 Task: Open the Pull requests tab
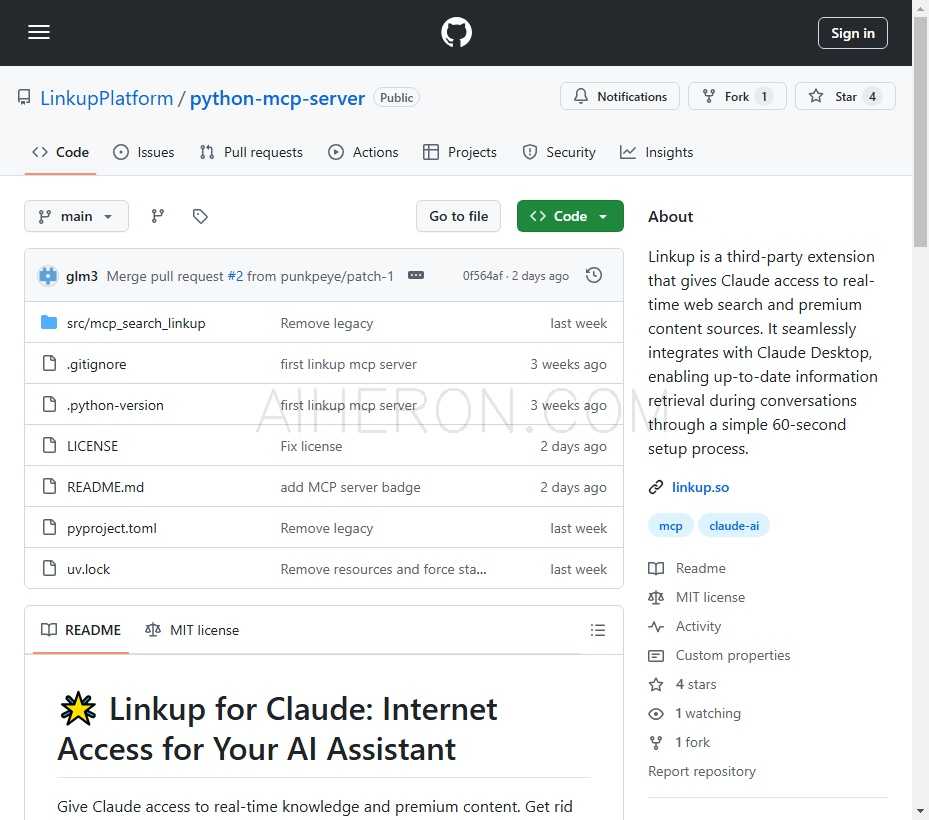[251, 152]
